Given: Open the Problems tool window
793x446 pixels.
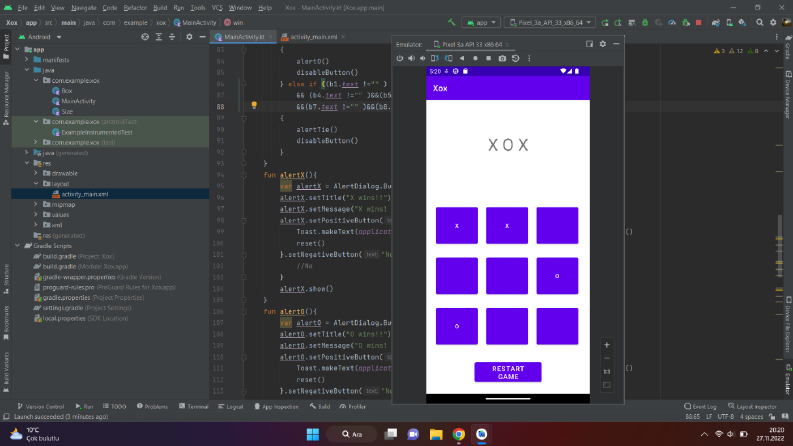Looking at the screenshot, I should point(152,407).
